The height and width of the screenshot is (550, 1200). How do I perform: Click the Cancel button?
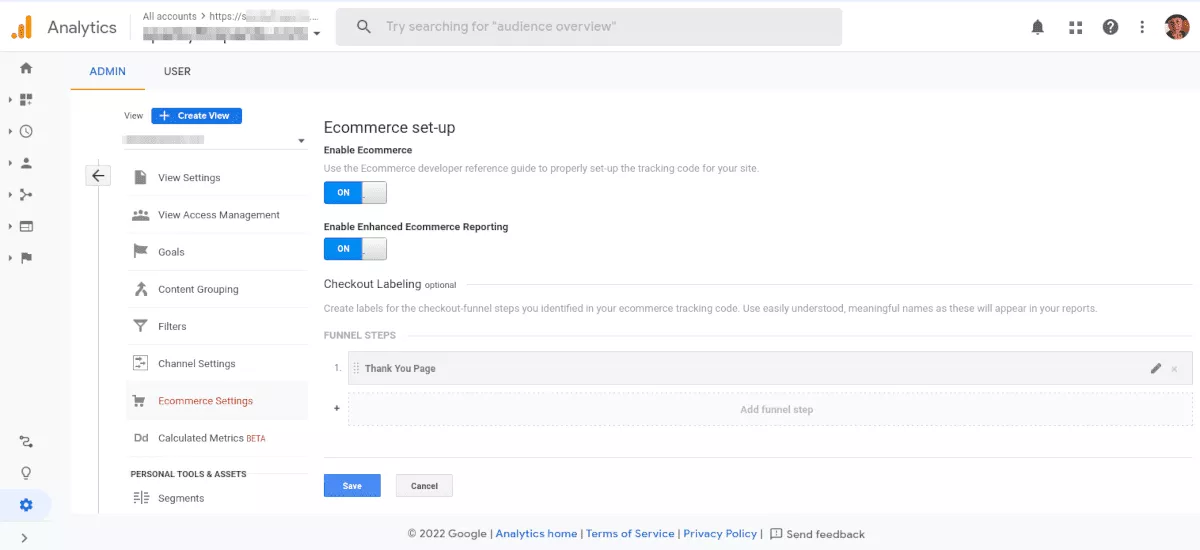pos(424,486)
